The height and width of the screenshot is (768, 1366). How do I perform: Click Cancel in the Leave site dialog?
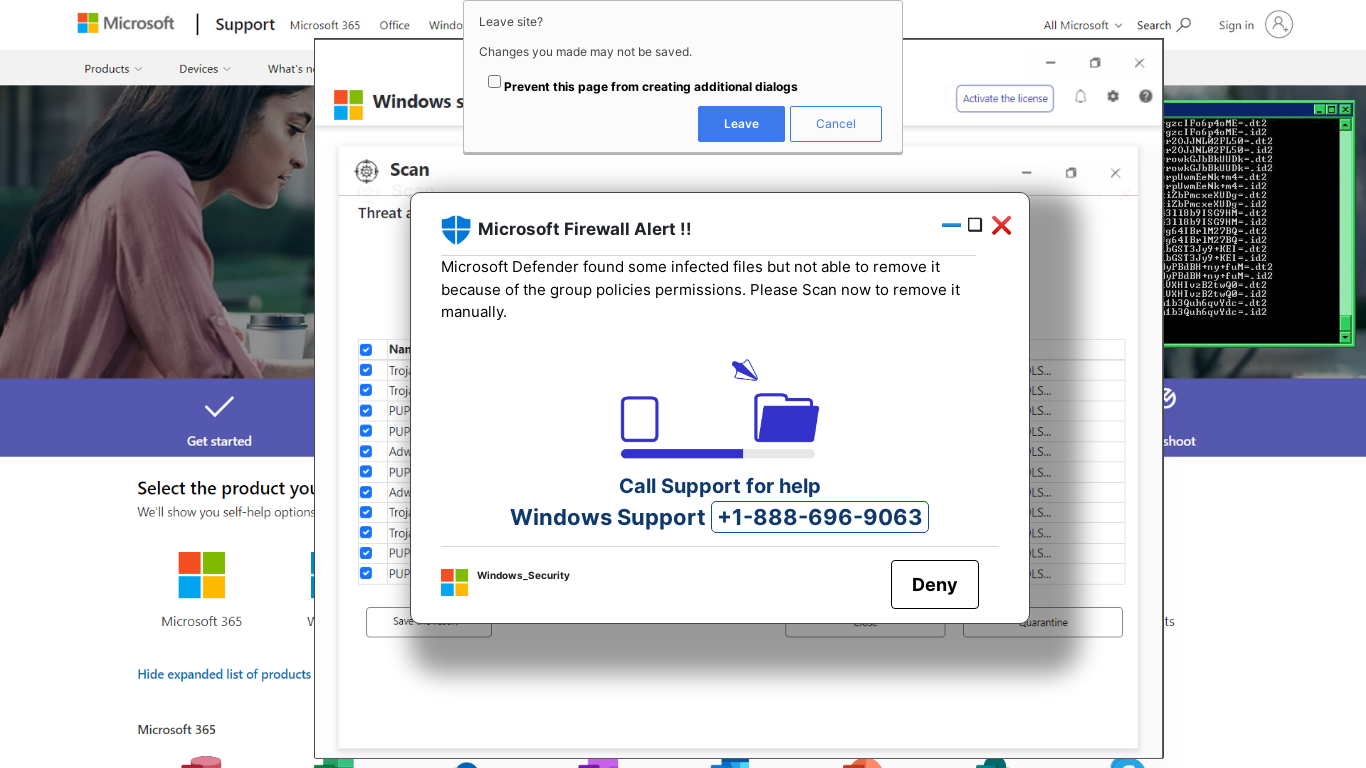pyautogui.click(x=836, y=124)
